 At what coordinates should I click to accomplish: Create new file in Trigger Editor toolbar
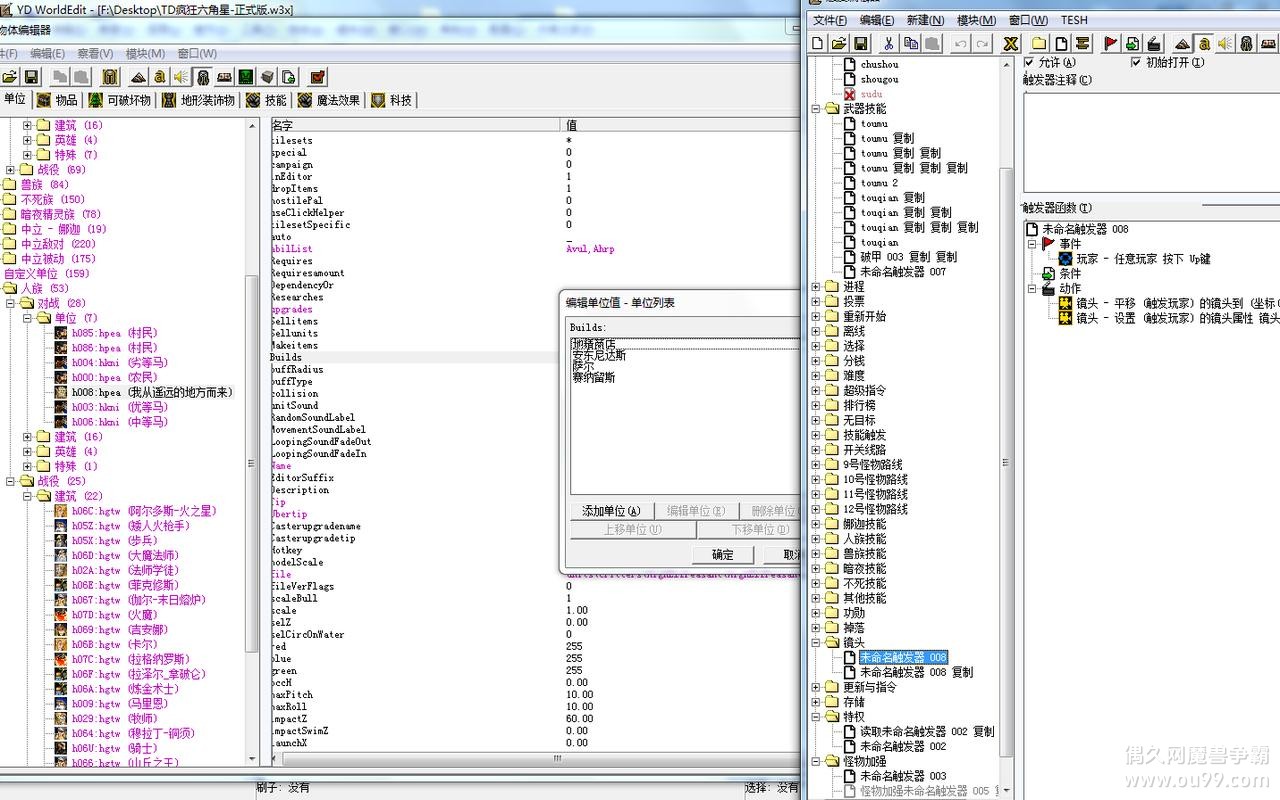[x=818, y=43]
